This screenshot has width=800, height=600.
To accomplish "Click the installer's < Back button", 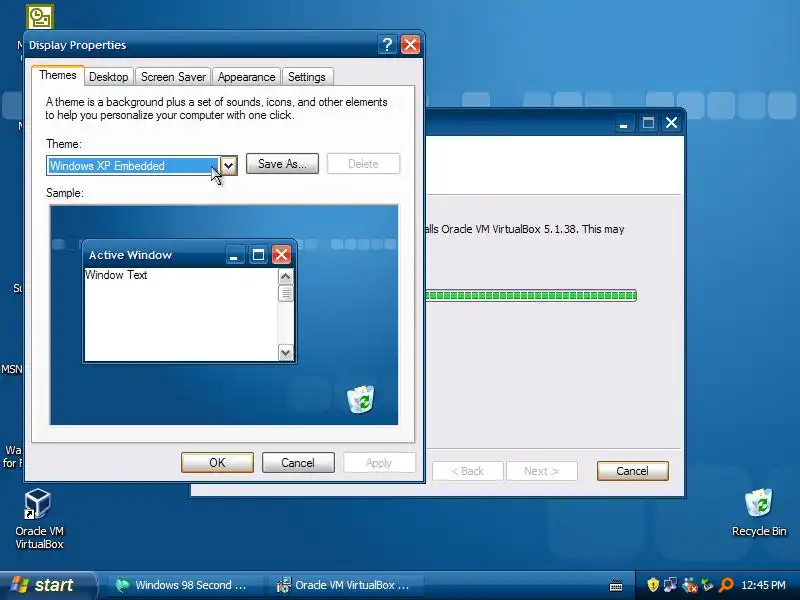I will 468,471.
